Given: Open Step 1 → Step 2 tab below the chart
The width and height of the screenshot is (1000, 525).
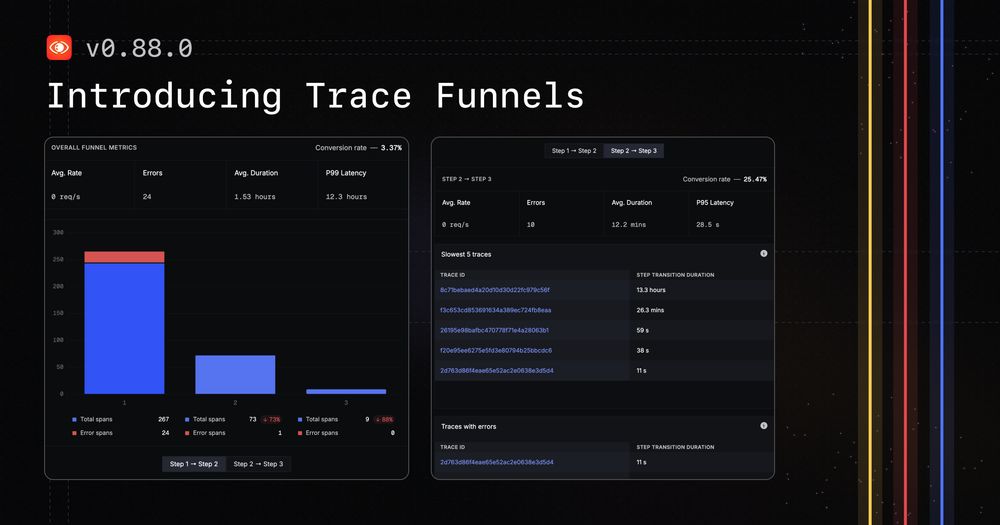Looking at the screenshot, I should click(194, 464).
